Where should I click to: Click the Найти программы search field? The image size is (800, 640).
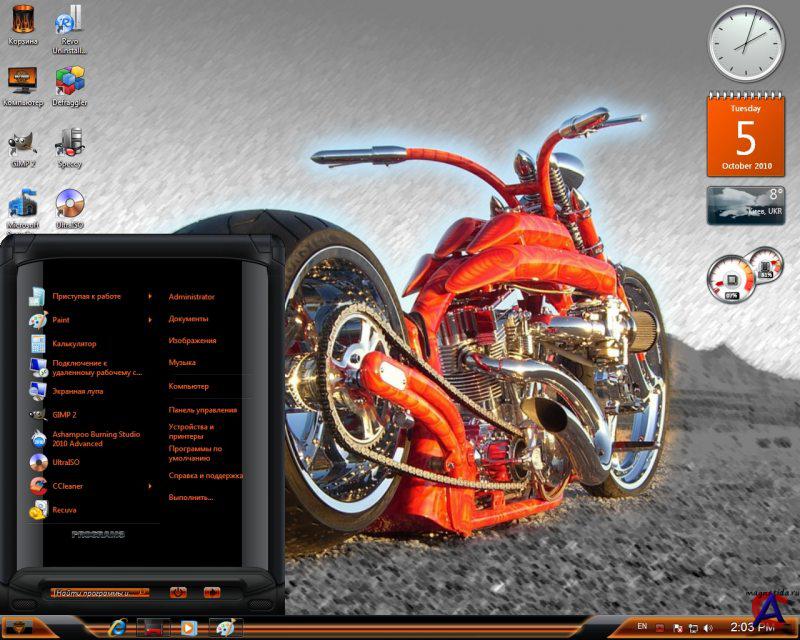tap(100, 592)
